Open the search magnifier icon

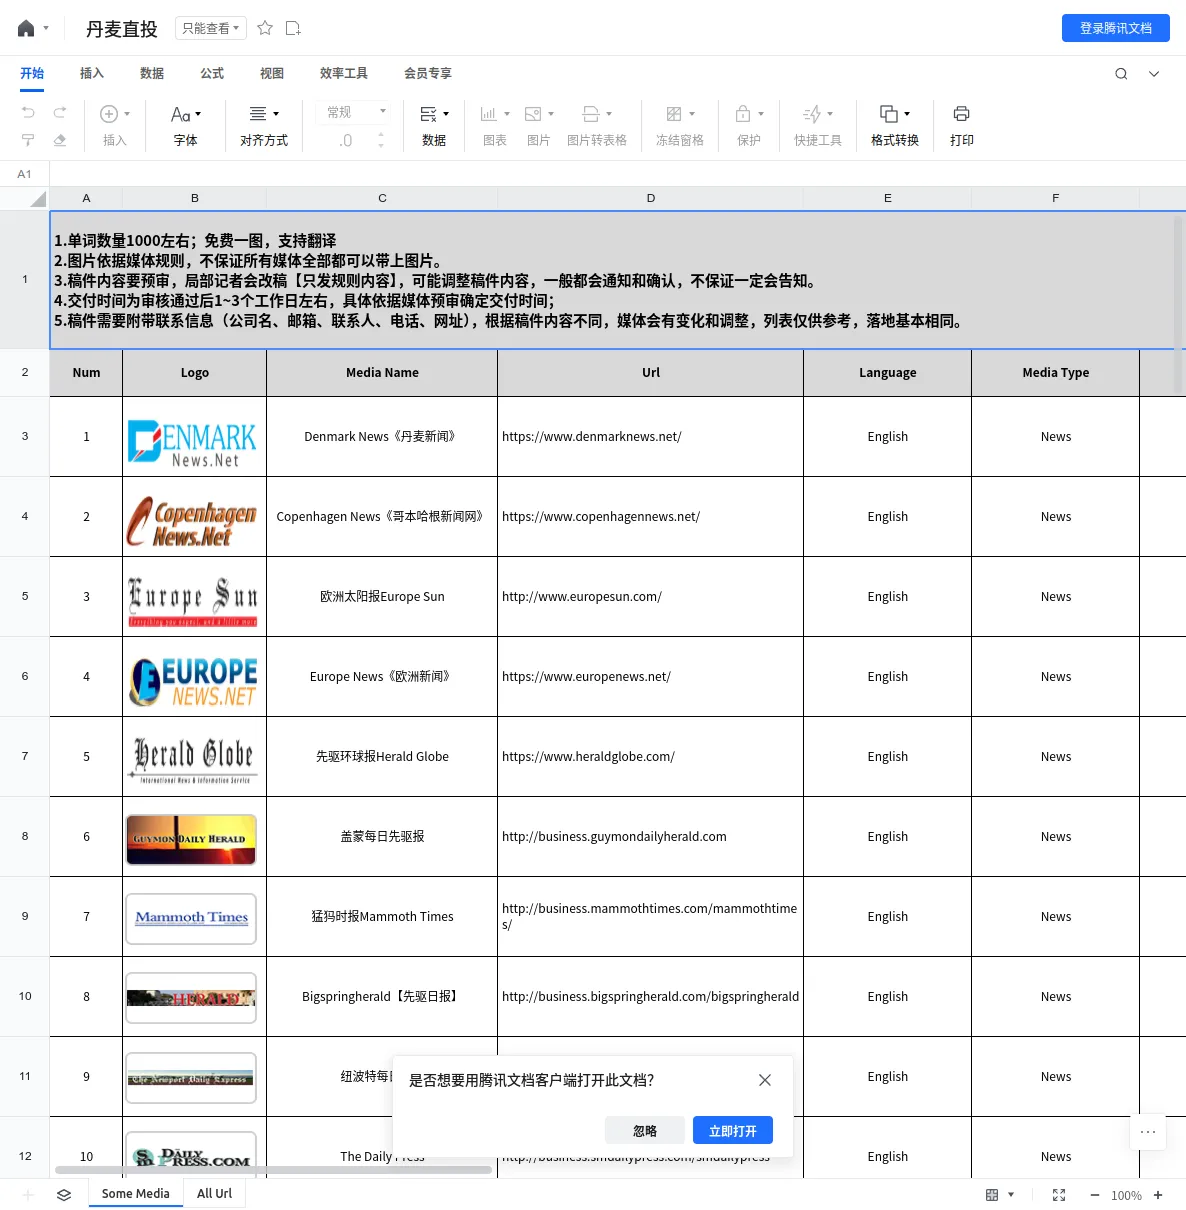click(x=1121, y=74)
